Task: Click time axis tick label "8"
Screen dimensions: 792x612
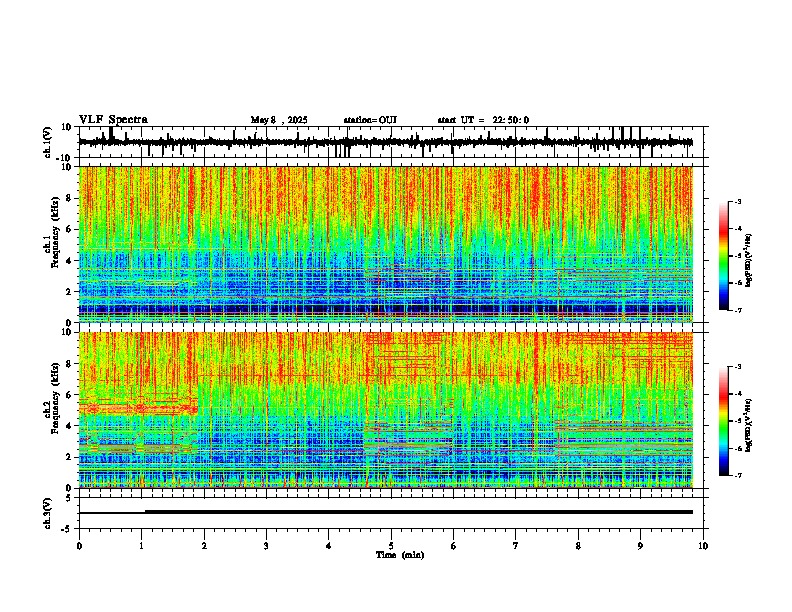Action: [578, 546]
